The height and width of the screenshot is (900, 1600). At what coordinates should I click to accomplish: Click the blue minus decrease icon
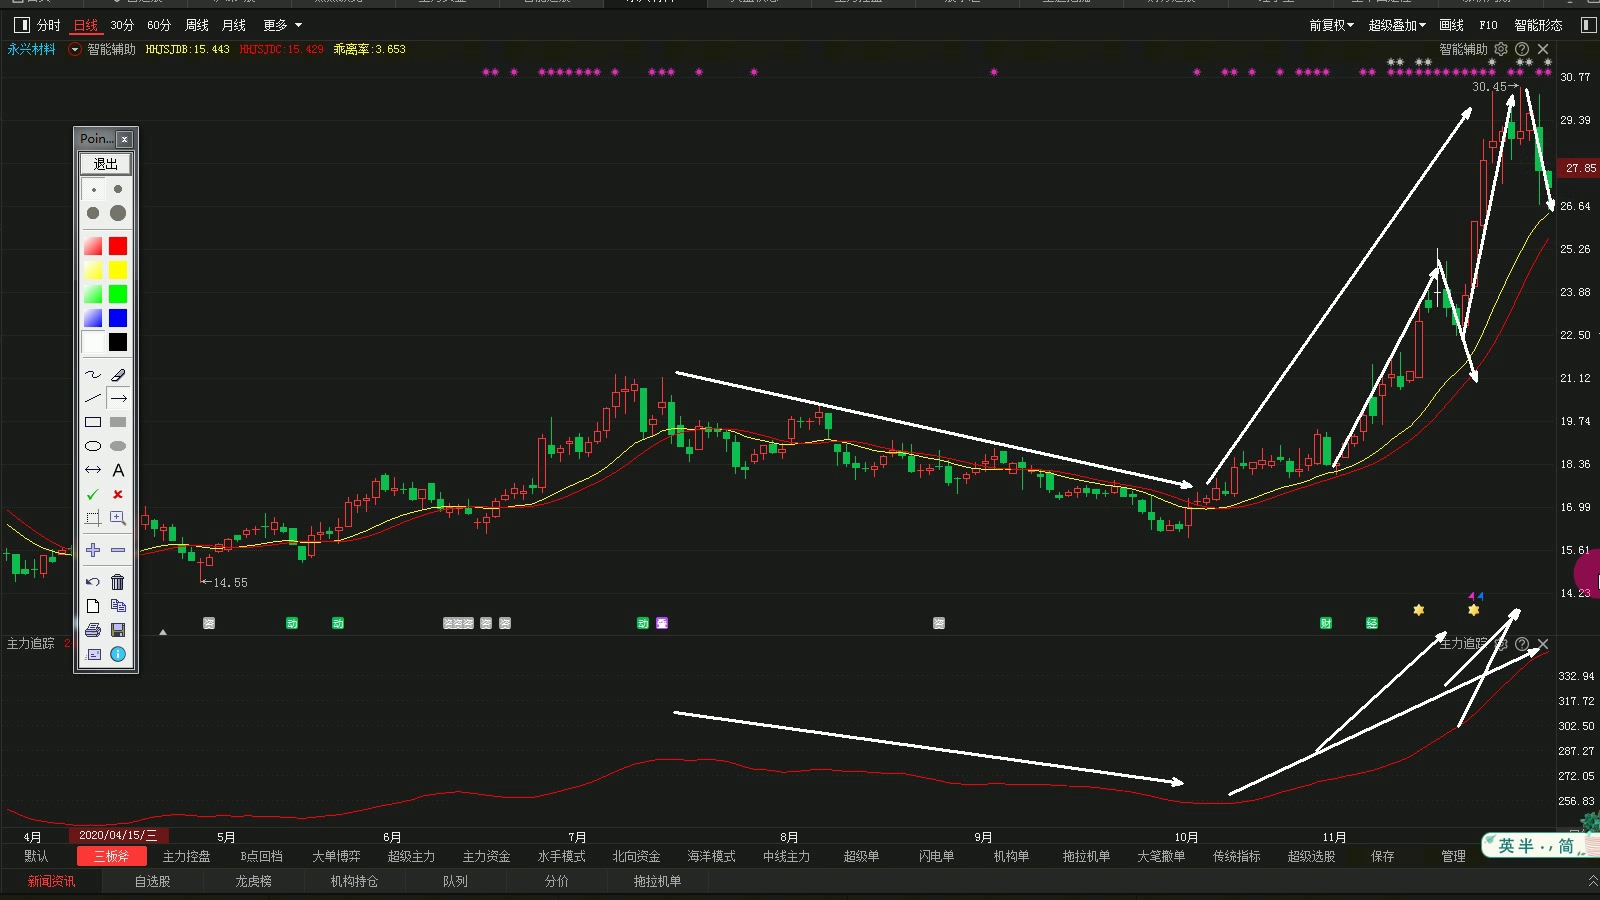pyautogui.click(x=118, y=550)
